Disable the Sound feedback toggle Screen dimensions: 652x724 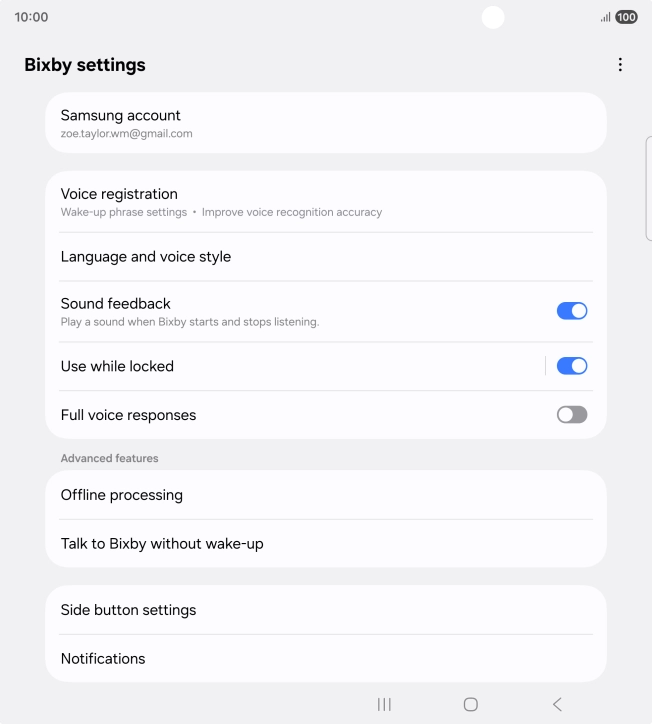pyautogui.click(x=571, y=311)
